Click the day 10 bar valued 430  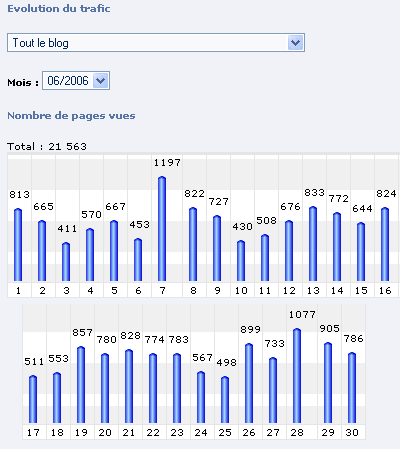(x=241, y=261)
